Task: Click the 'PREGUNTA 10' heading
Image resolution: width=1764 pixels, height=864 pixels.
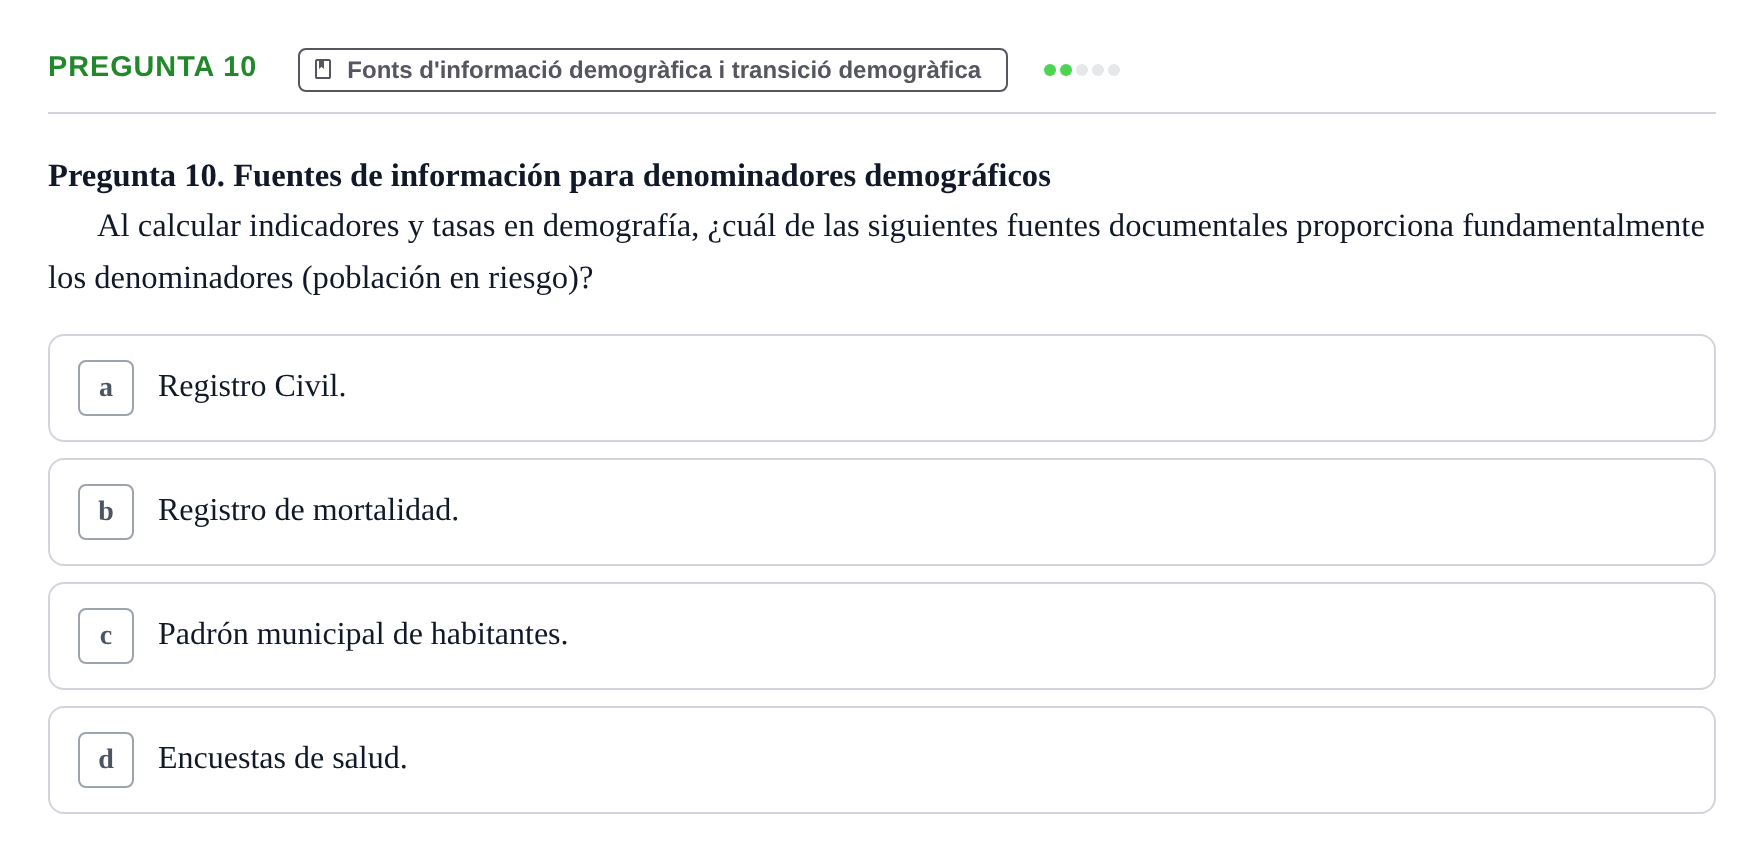Action: point(152,66)
